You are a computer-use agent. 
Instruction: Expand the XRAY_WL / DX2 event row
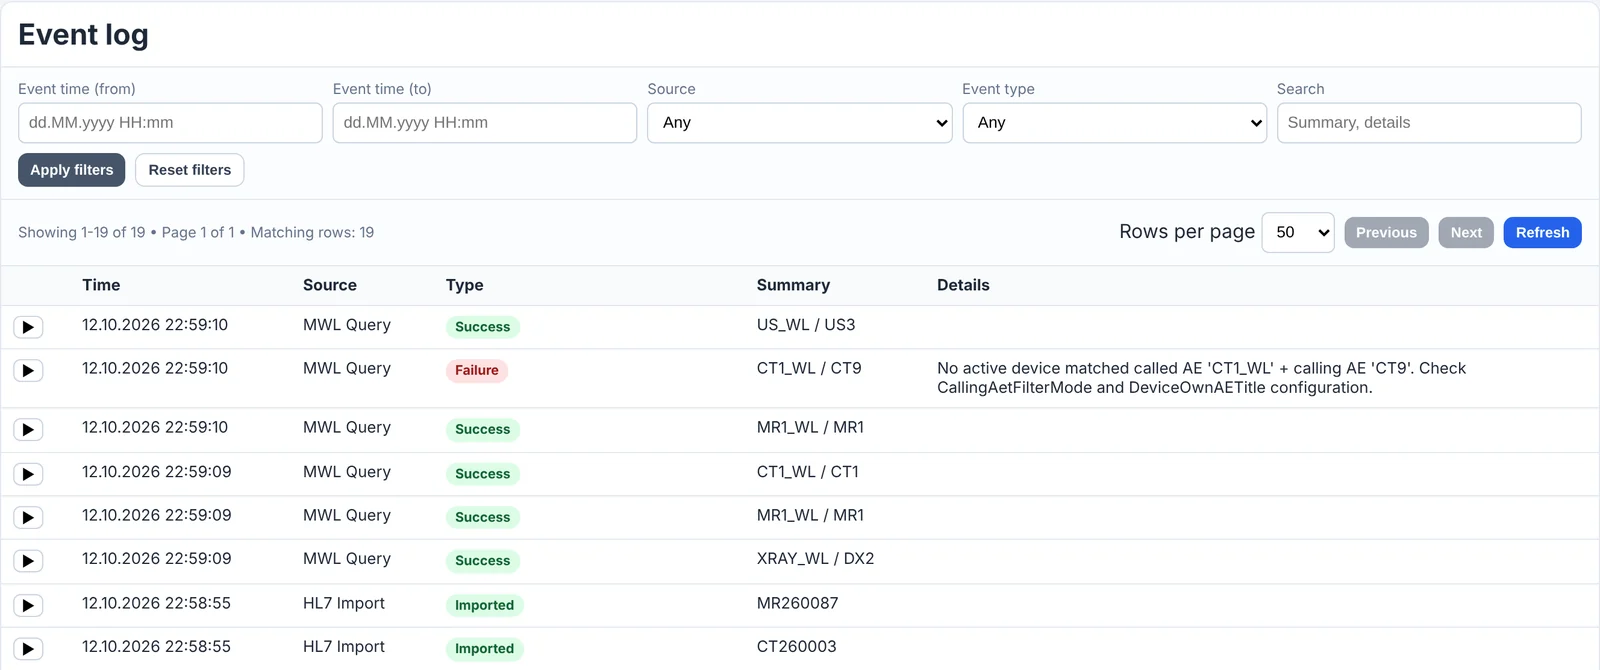point(28,561)
